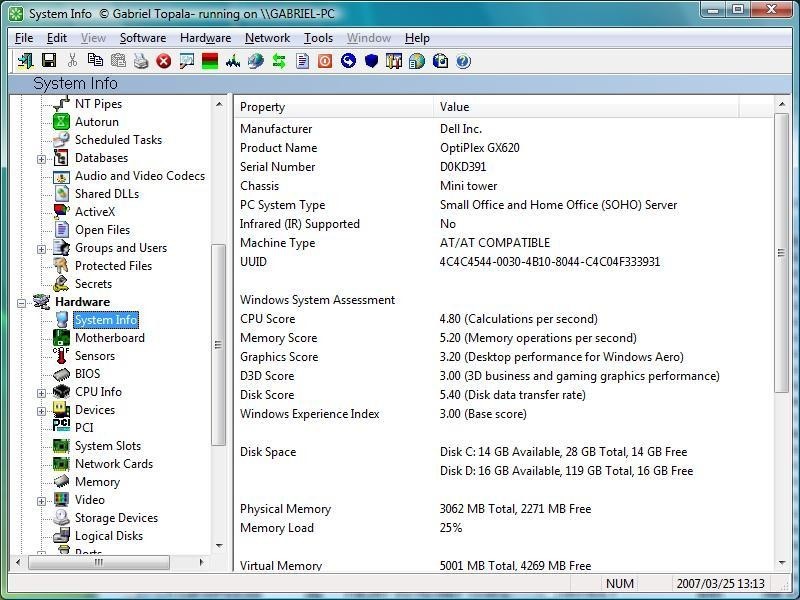Expand the Video tree node
Screen dimensions: 800x600
click(x=42, y=500)
